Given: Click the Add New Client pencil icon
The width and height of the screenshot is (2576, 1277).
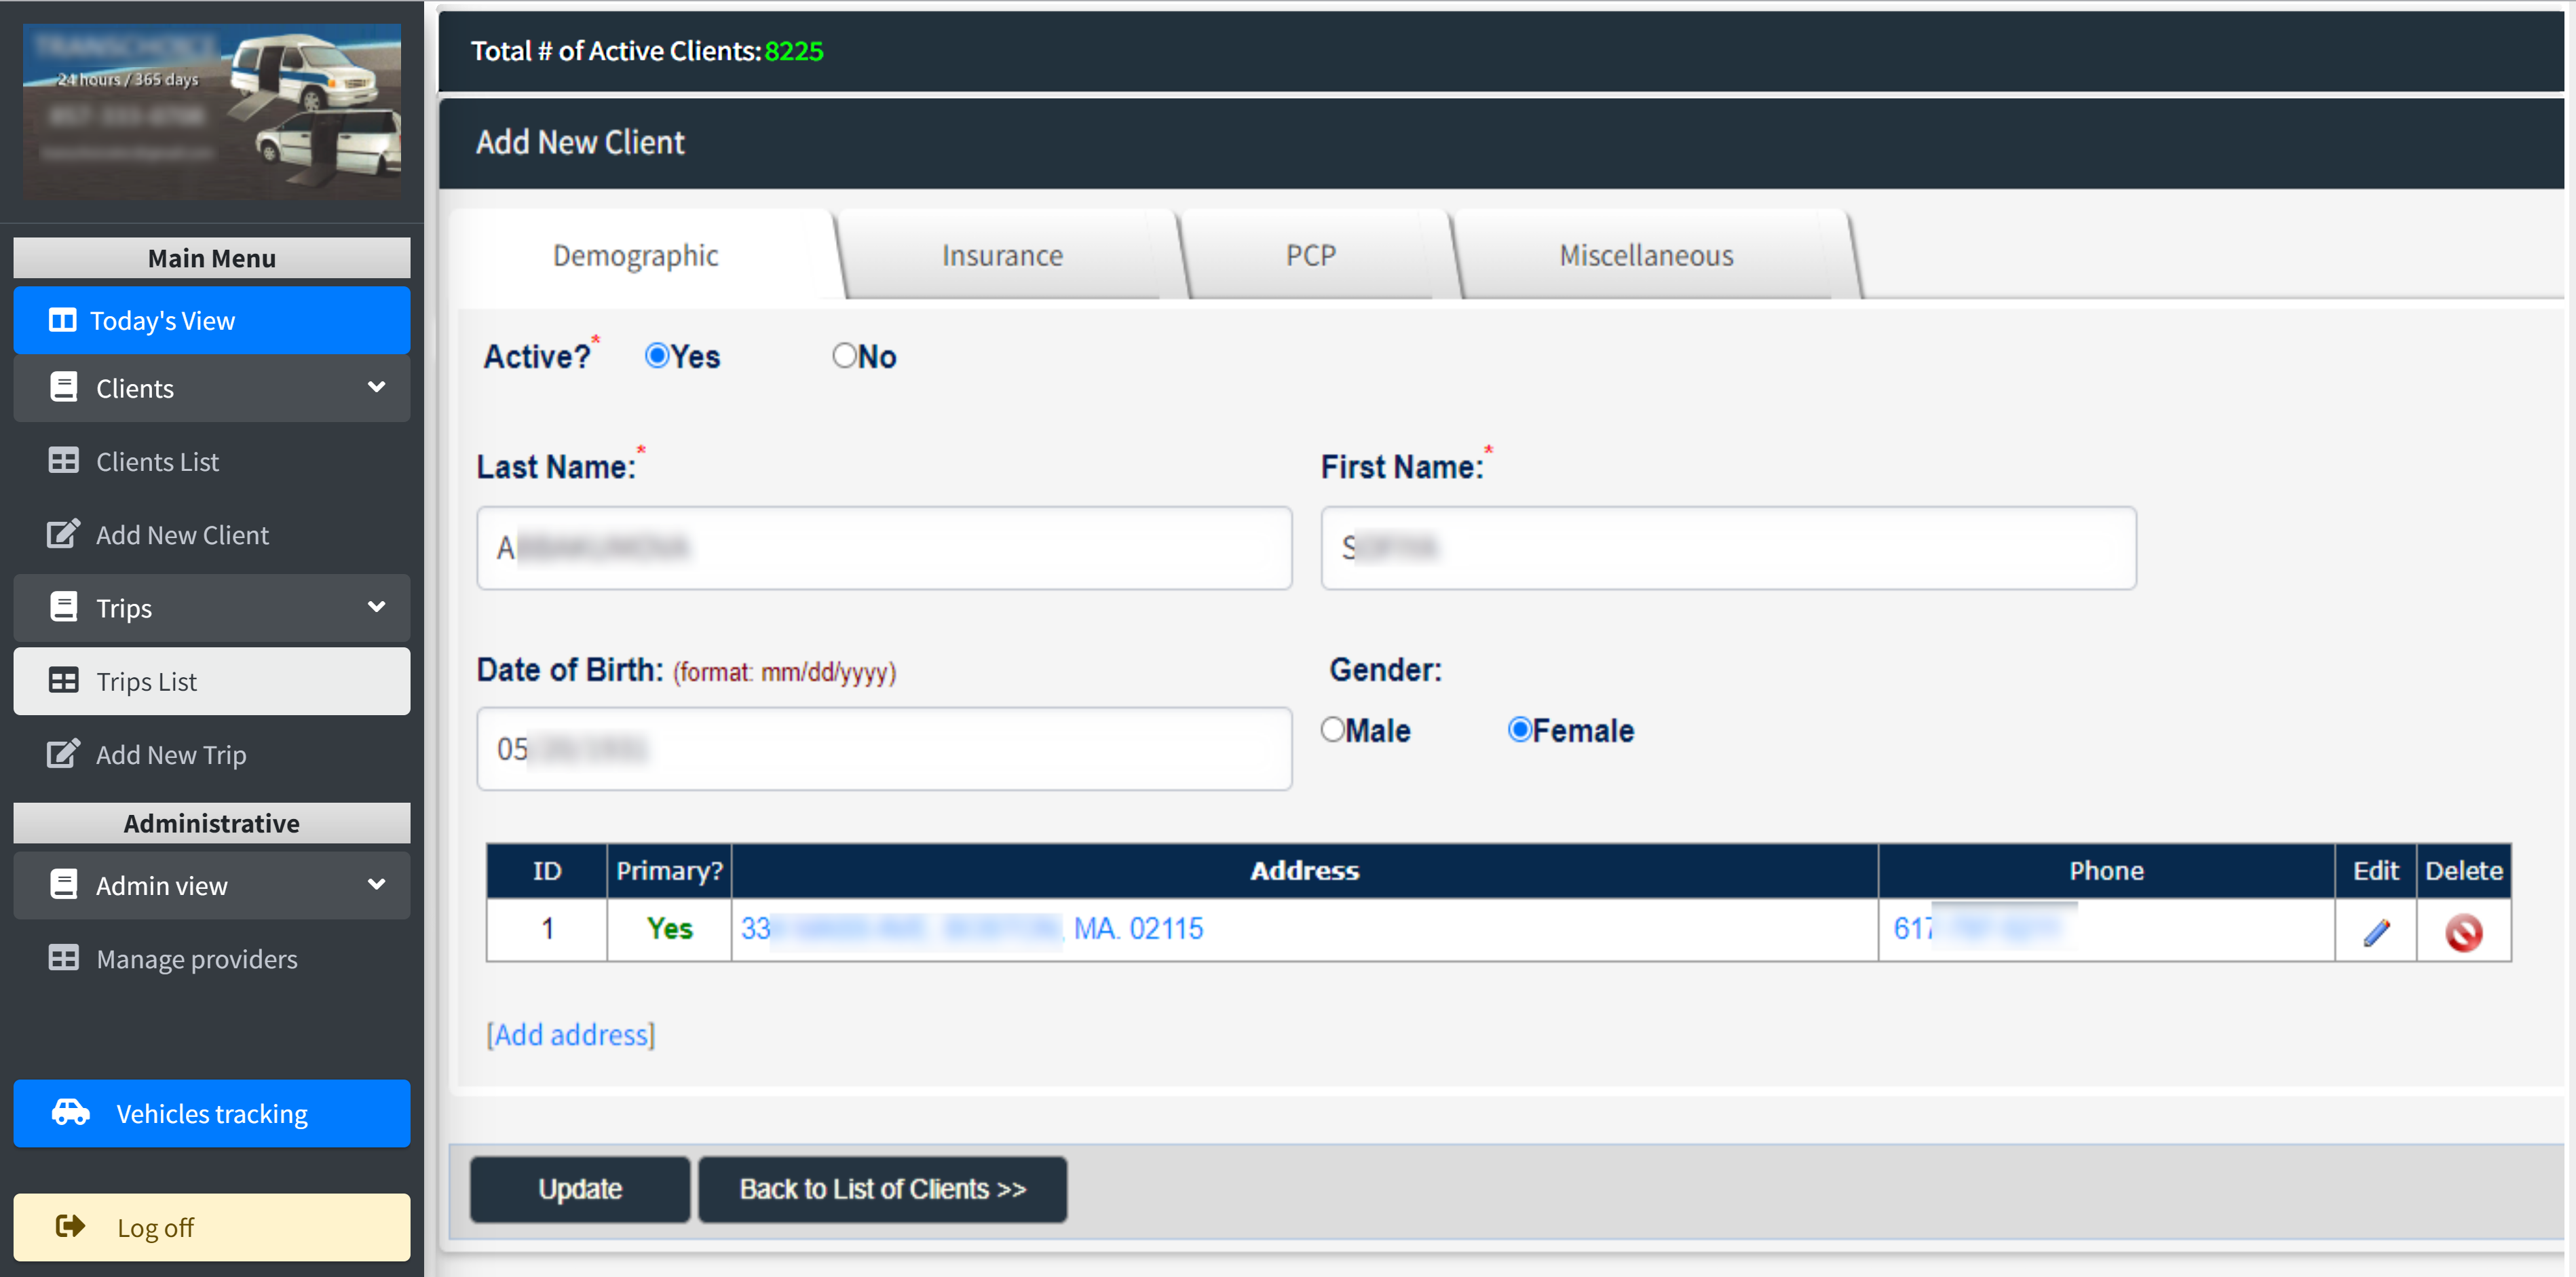Looking at the screenshot, I should click(63, 534).
